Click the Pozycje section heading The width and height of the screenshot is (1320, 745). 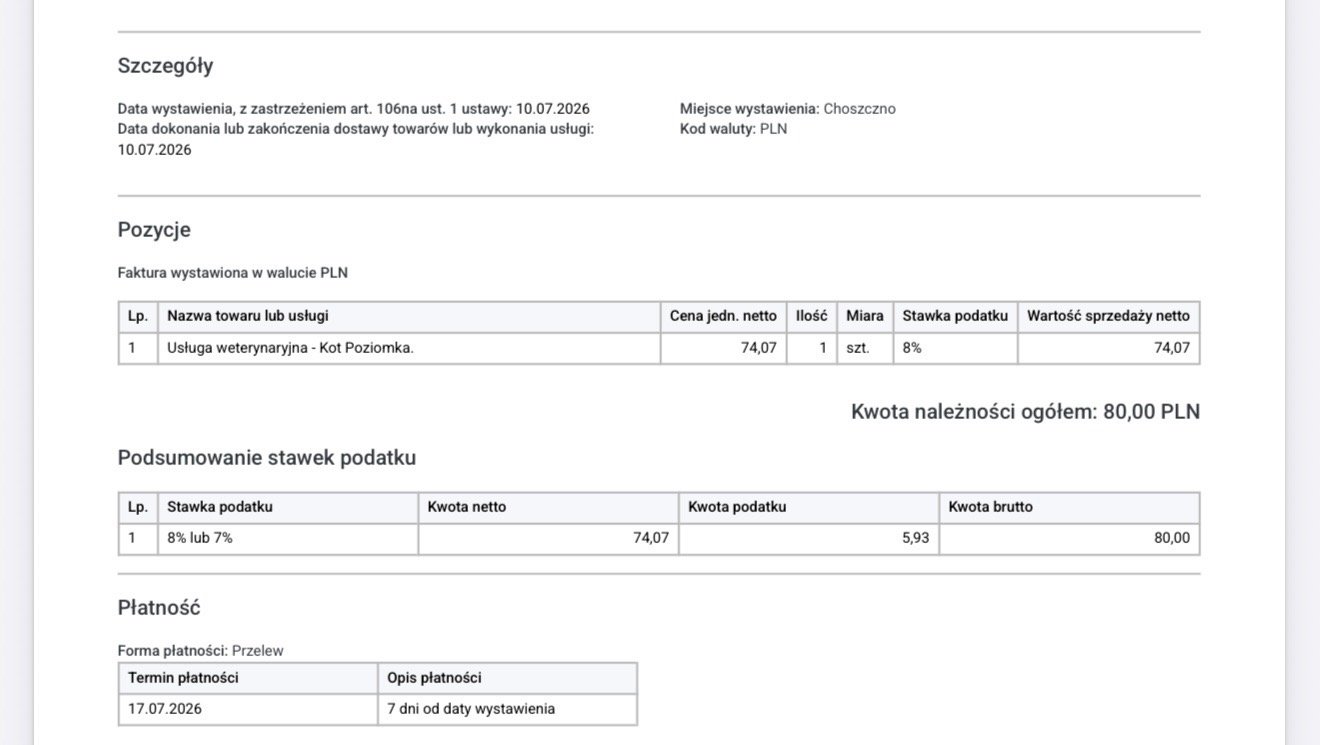pyautogui.click(x=154, y=230)
